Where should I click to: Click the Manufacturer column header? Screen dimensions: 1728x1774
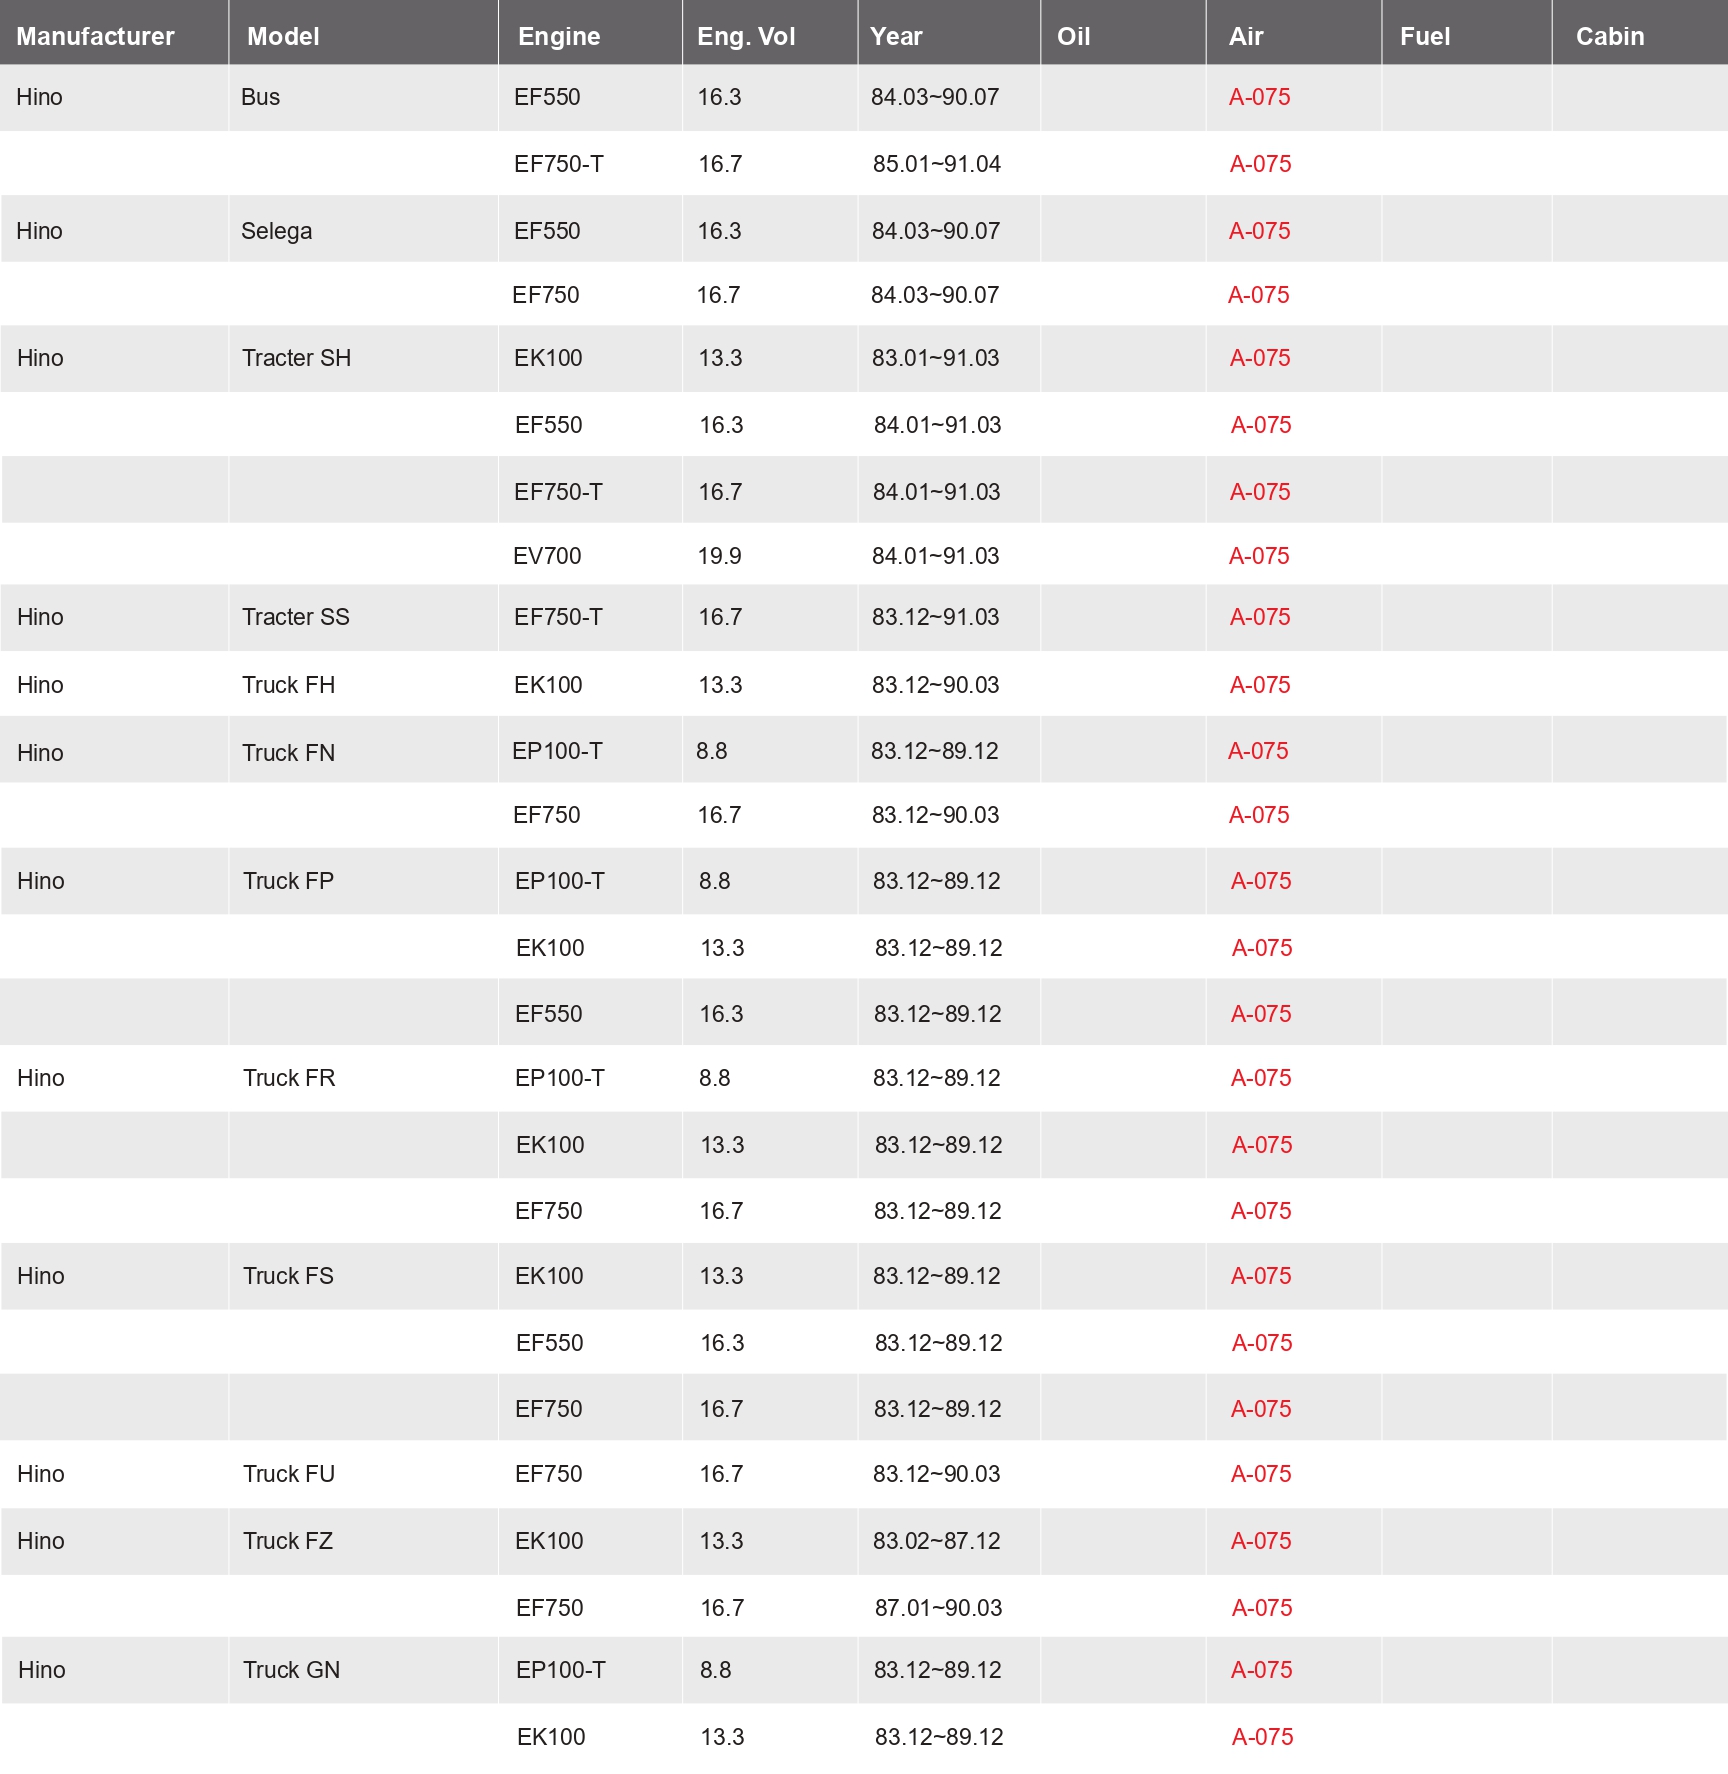[x=95, y=36]
